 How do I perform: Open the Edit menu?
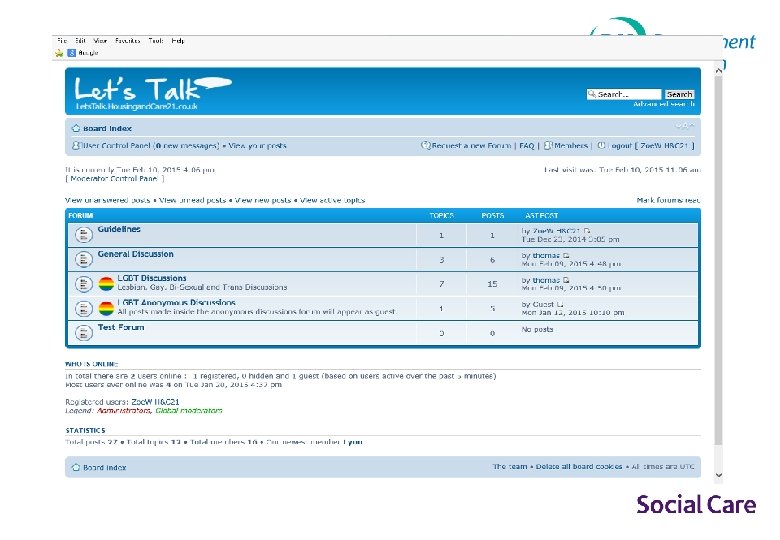pos(81,41)
